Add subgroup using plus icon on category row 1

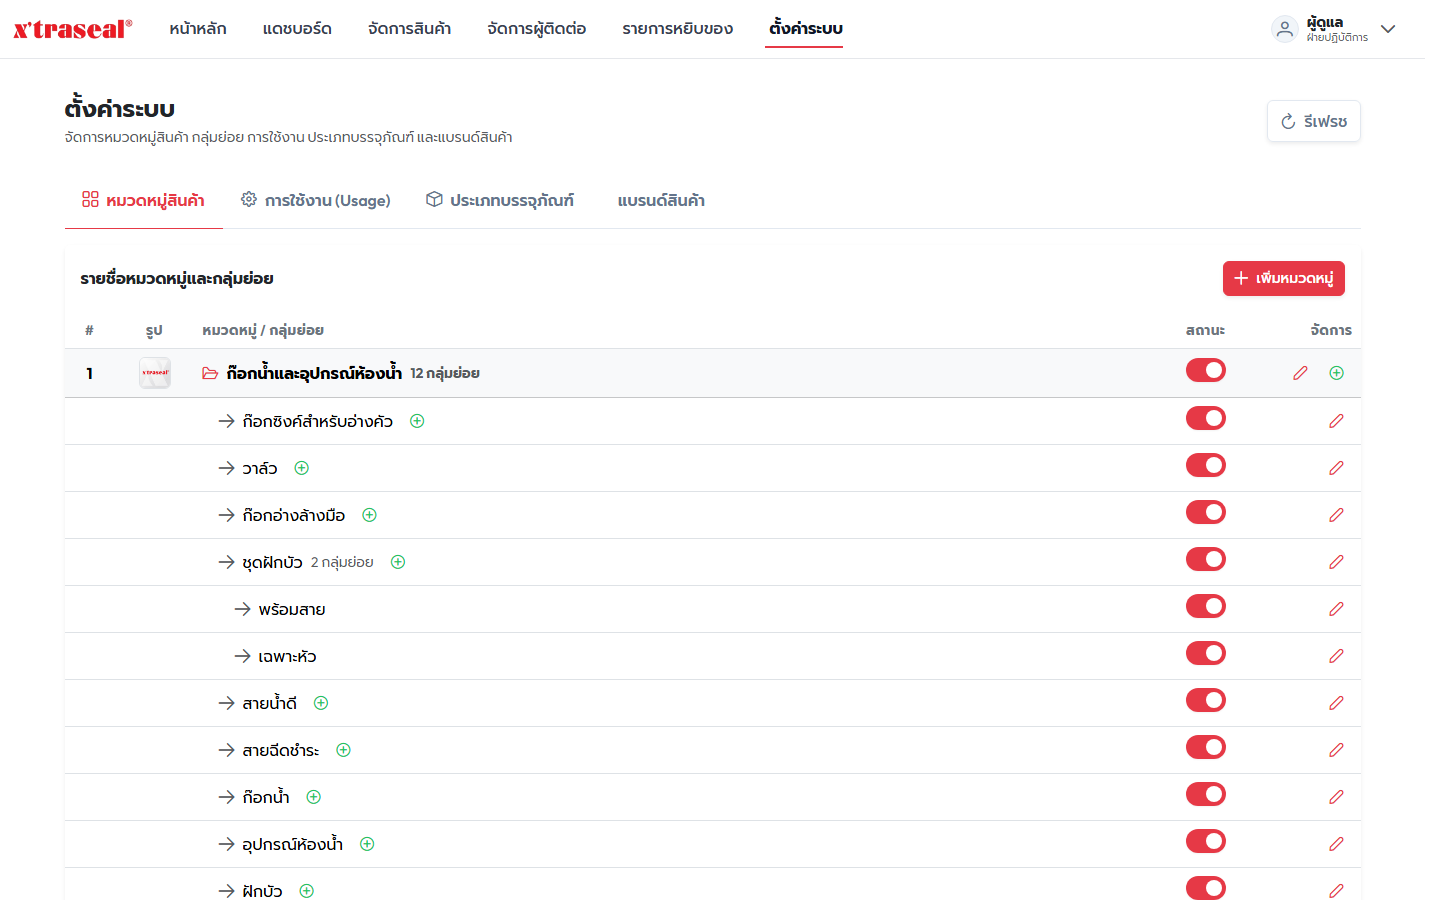[x=1337, y=373]
